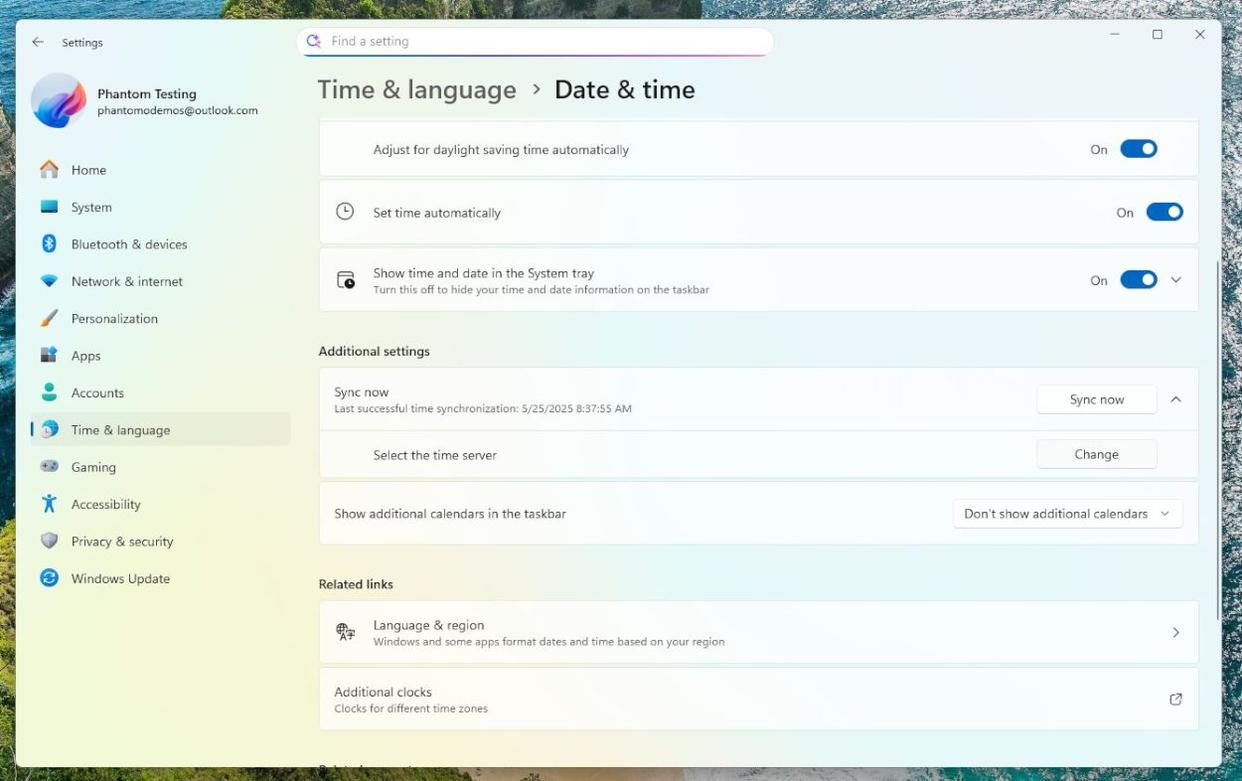1242x781 pixels.
Task: Click the back arrow in Settings
Action: (38, 42)
